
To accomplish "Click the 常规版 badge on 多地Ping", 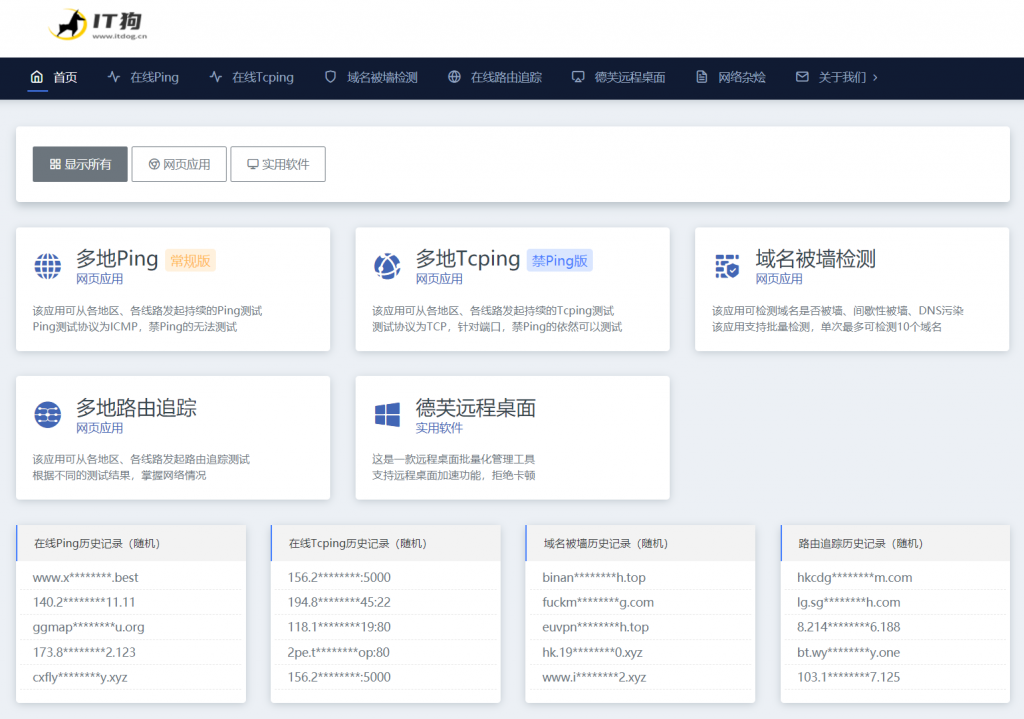I will point(190,260).
